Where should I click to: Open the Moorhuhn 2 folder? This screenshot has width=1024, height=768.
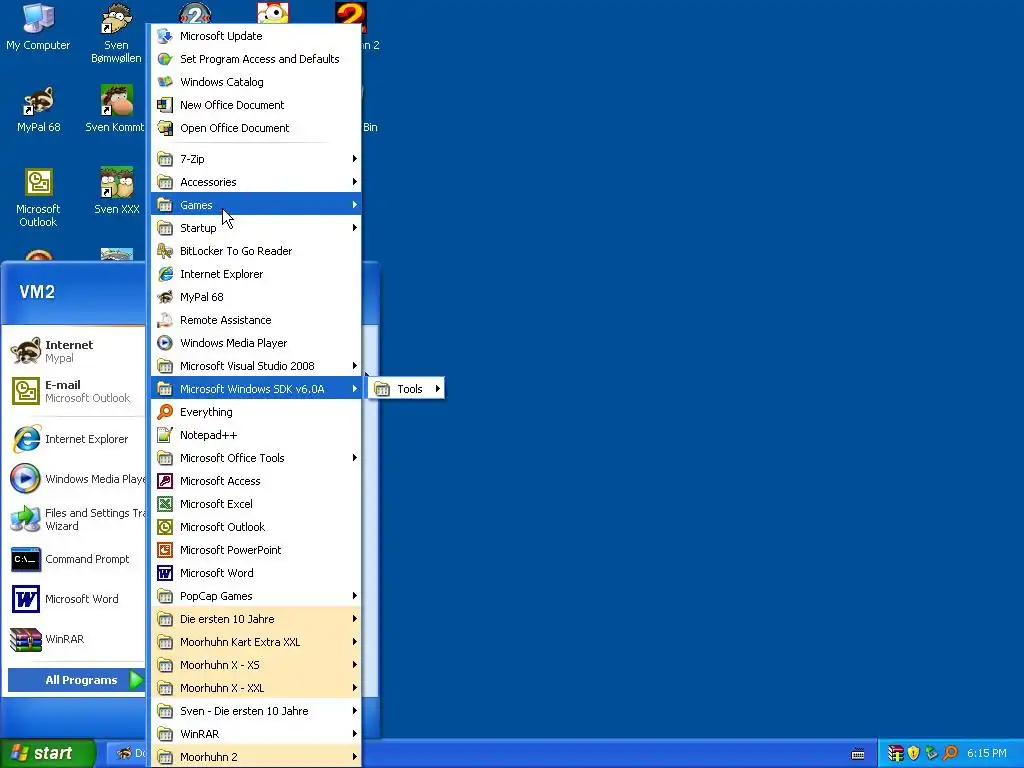click(256, 757)
